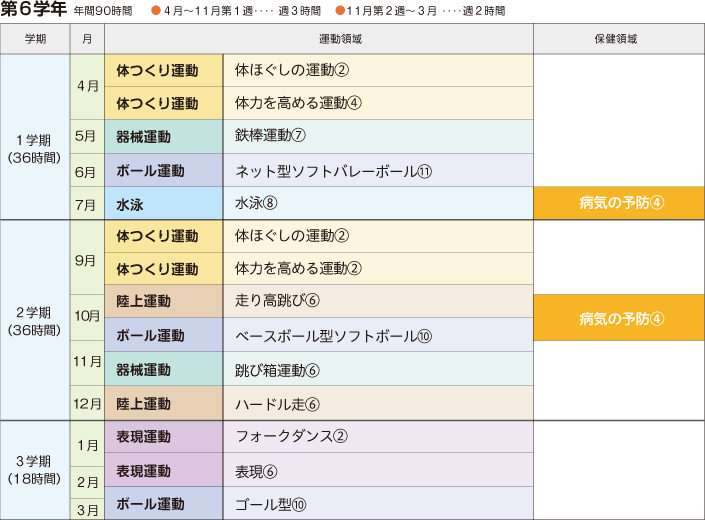Click 病気の予防④ beside the 10月 rows
Screen dimensions: 705x520
(x=619, y=318)
